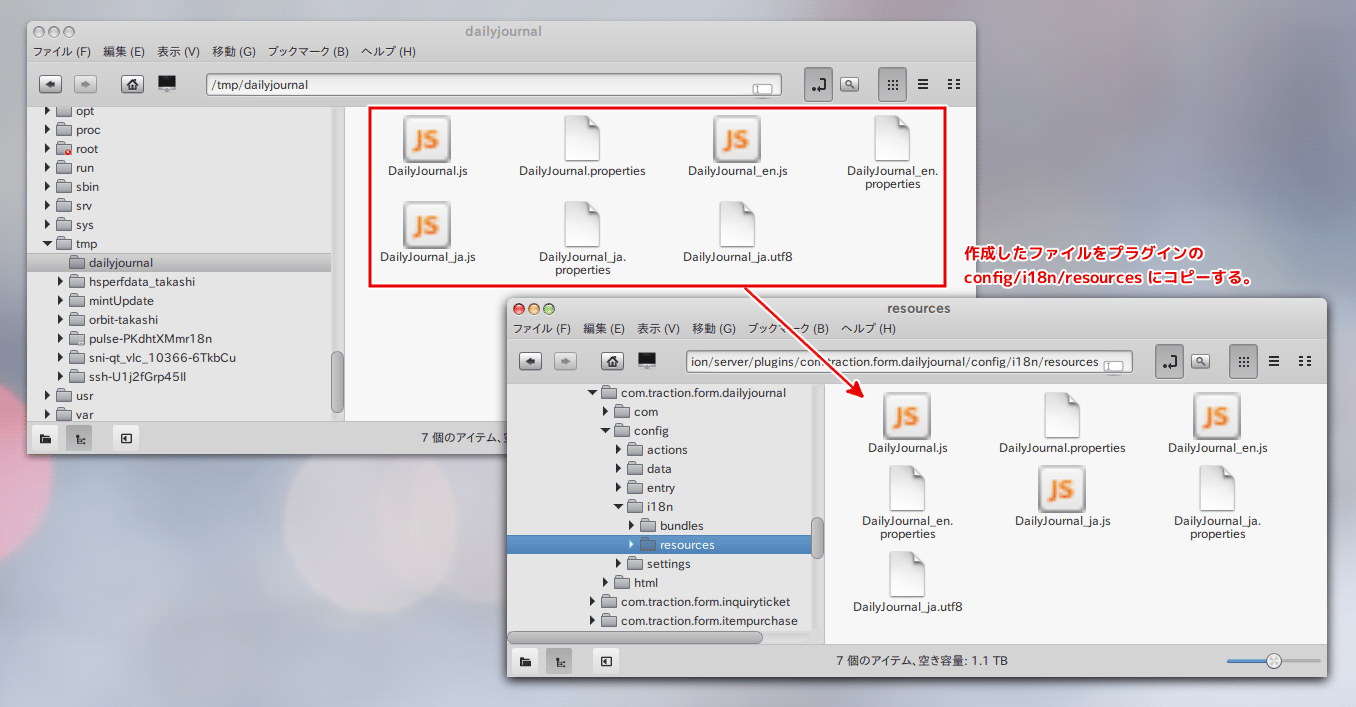Collapse the tmp folder in the tree
Screen dimensions: 1356x707
pyautogui.click(x=47, y=244)
